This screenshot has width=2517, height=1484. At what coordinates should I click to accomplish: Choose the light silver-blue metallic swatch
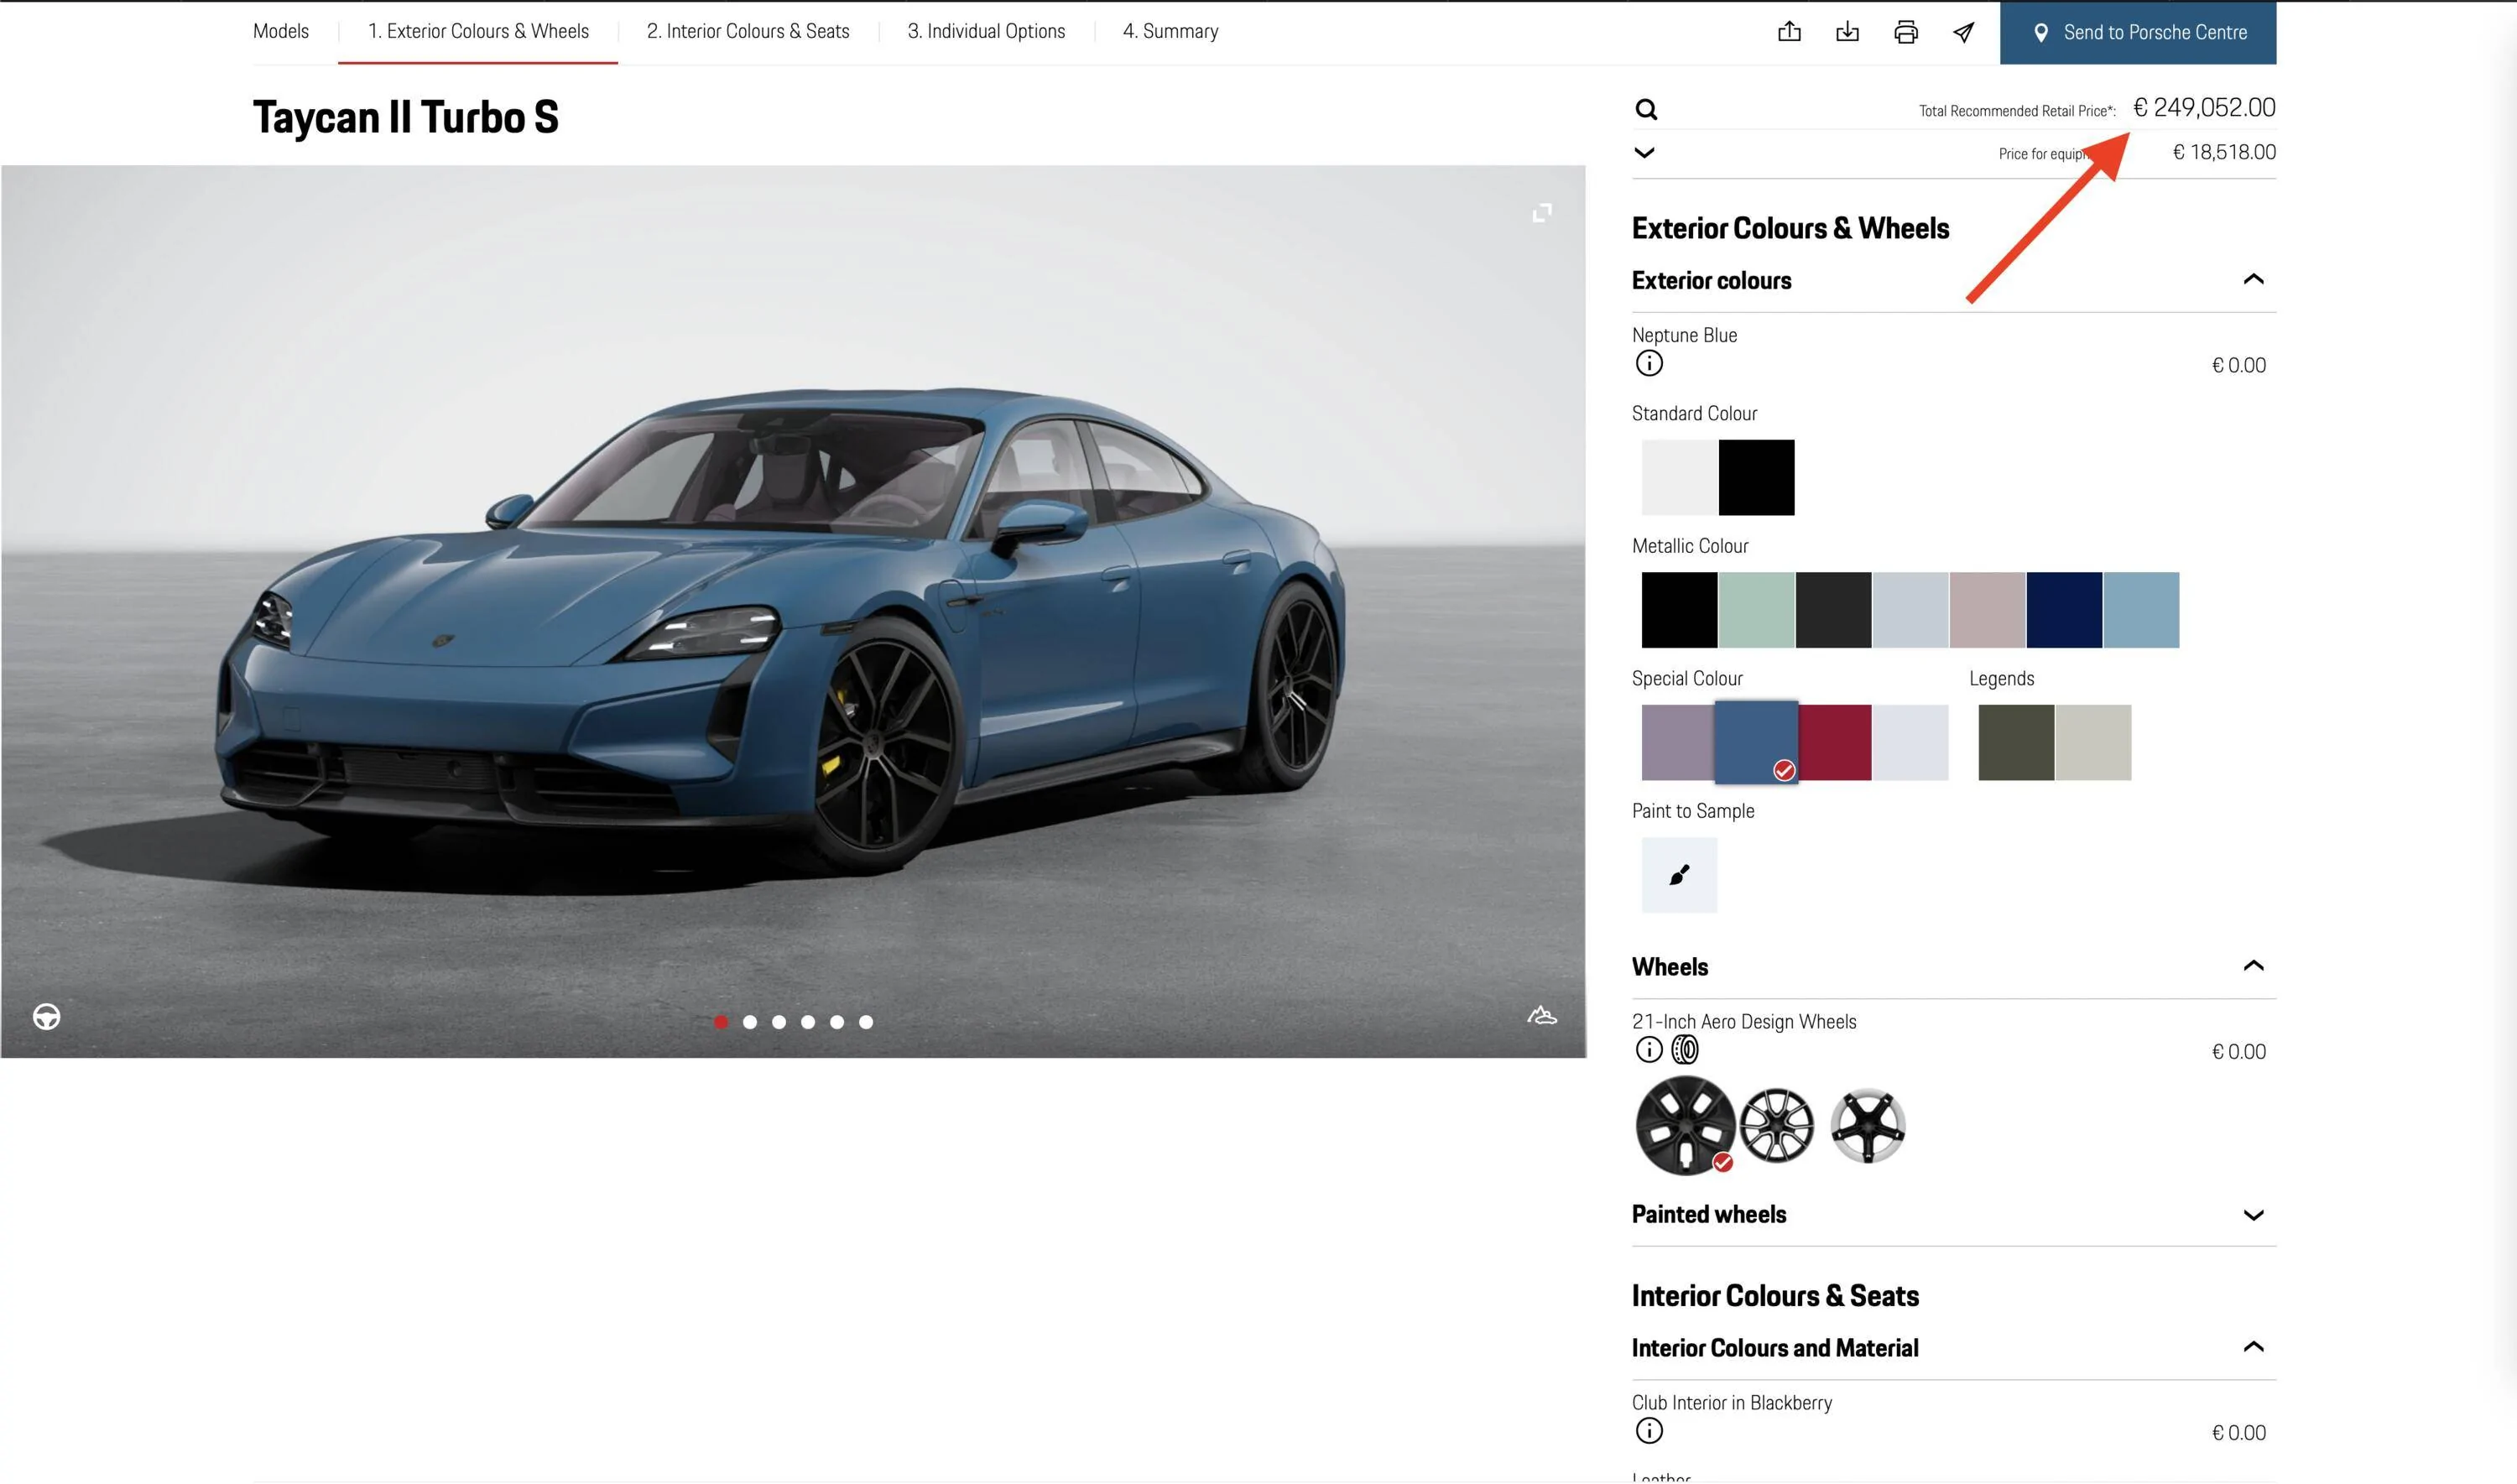point(1911,610)
